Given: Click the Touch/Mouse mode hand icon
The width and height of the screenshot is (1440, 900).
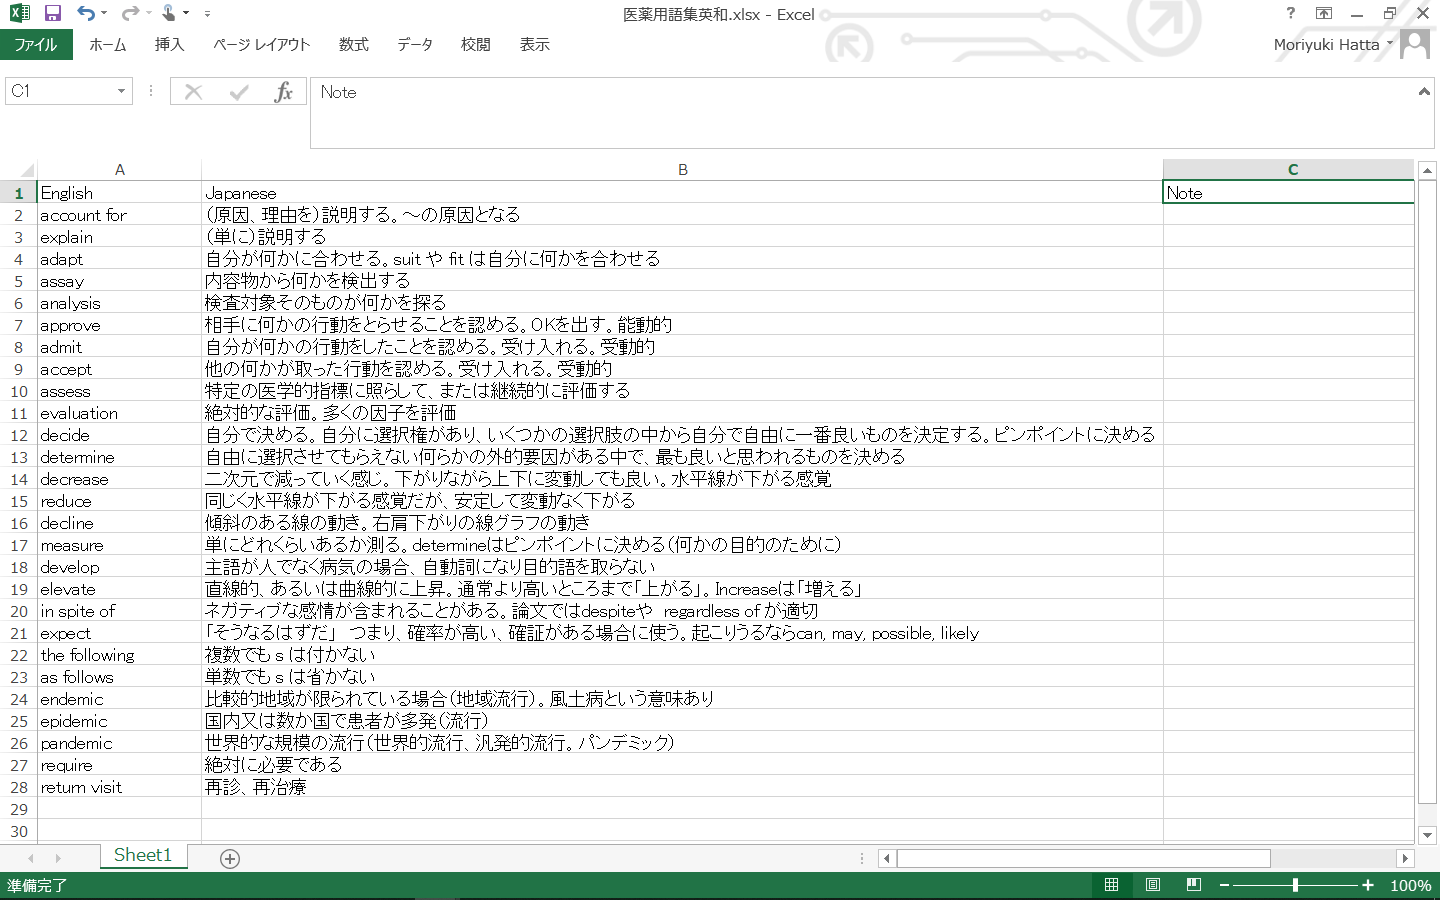Looking at the screenshot, I should 169,14.
